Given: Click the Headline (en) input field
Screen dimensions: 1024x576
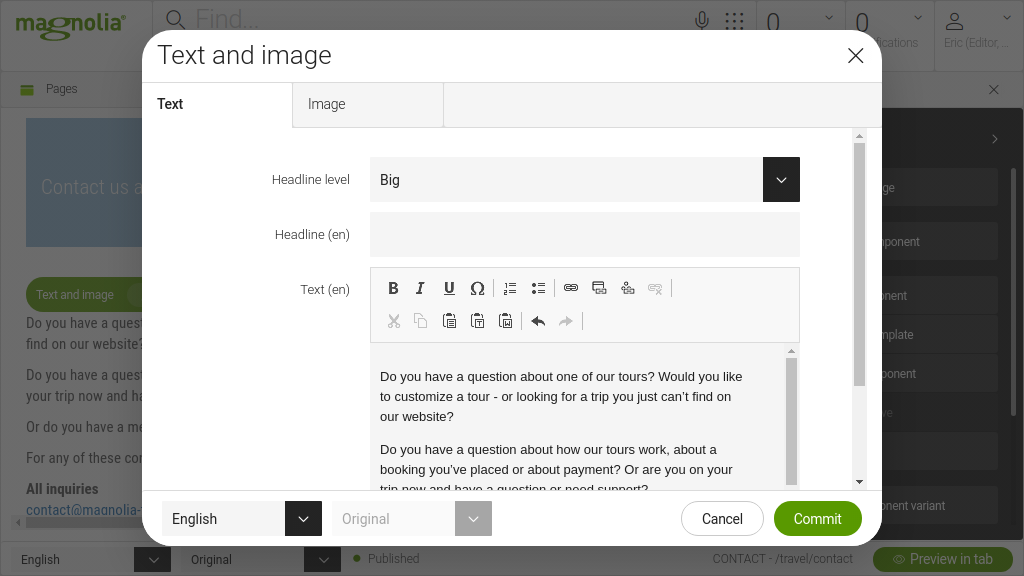Looking at the screenshot, I should [x=584, y=234].
